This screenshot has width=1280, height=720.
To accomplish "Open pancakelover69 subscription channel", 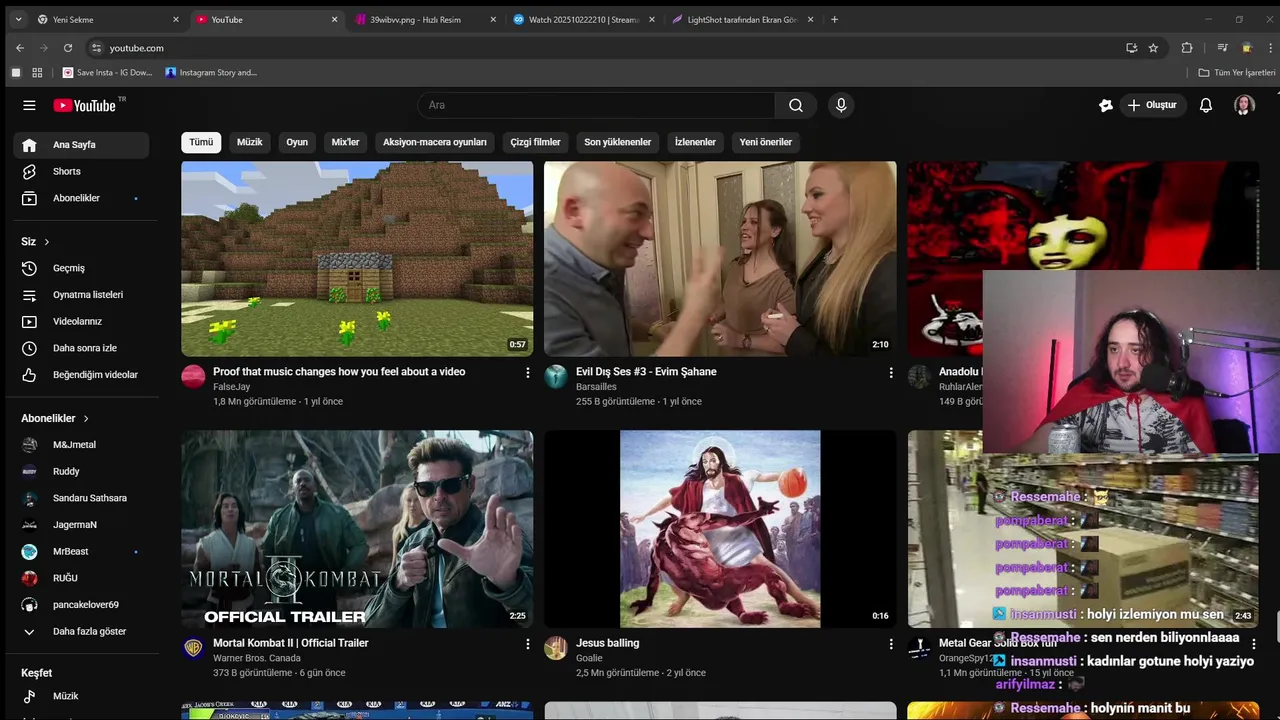I will pos(81,605).
